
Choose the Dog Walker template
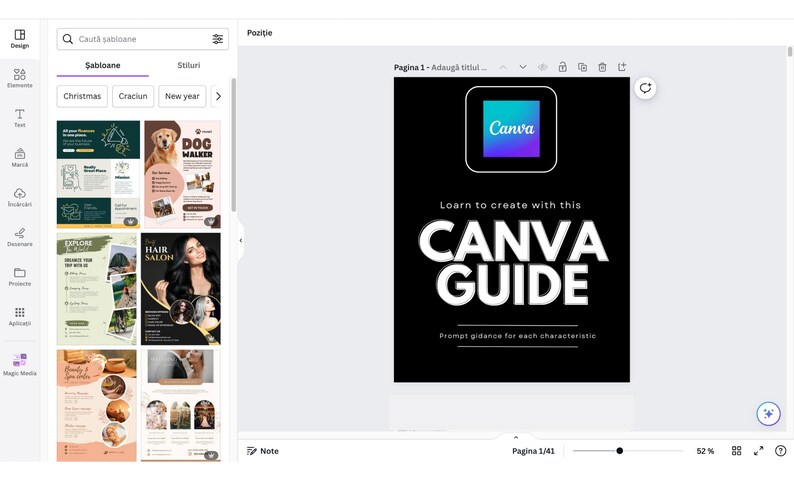click(182, 174)
